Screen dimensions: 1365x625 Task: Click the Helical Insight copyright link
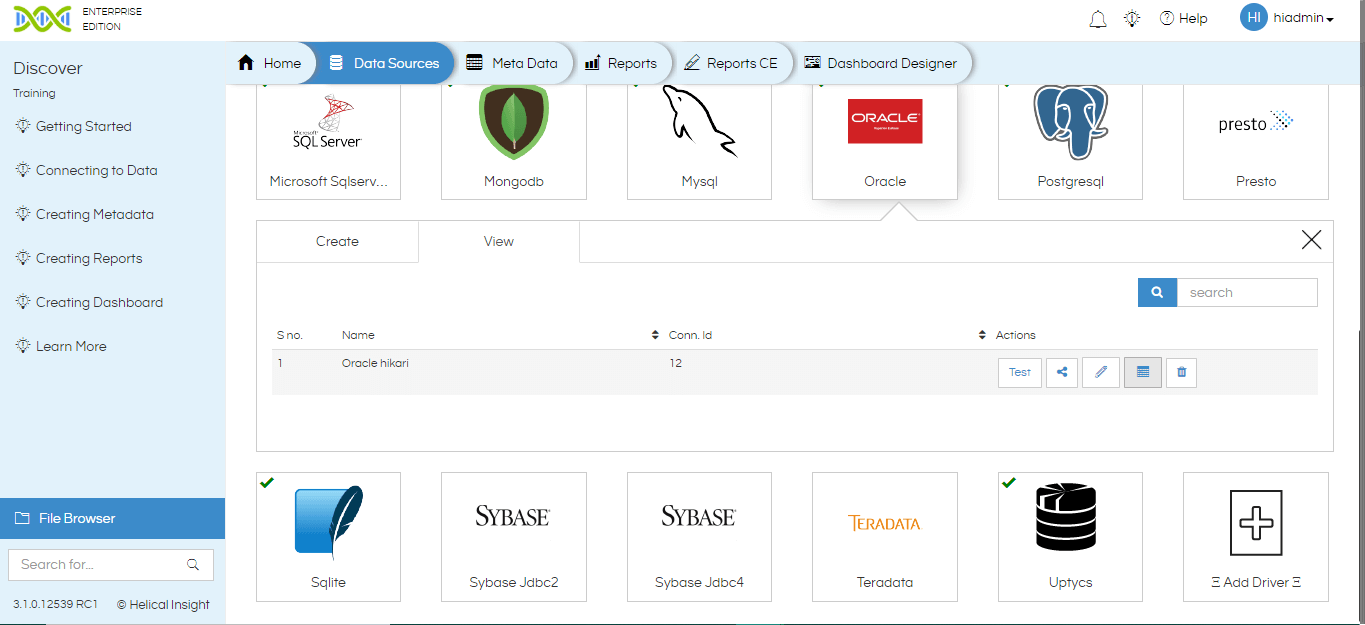(164, 604)
